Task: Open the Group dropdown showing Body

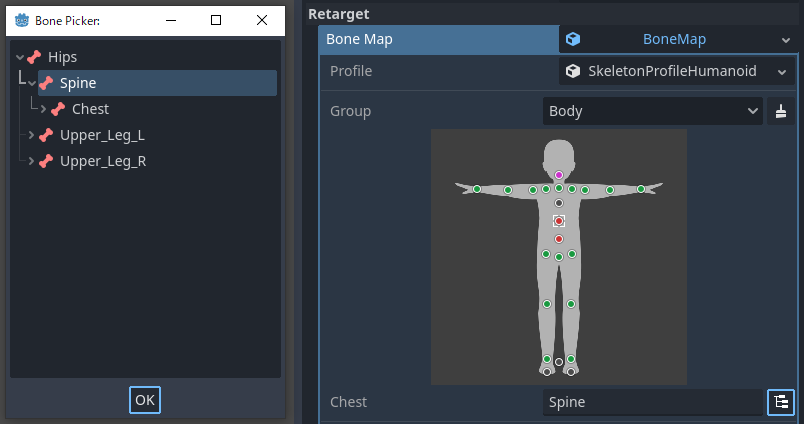Action: tap(654, 112)
